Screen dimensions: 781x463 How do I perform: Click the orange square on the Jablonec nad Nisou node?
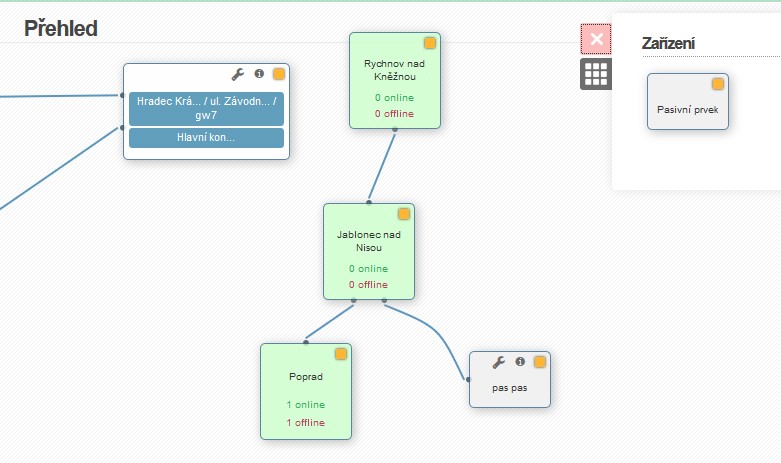(404, 214)
